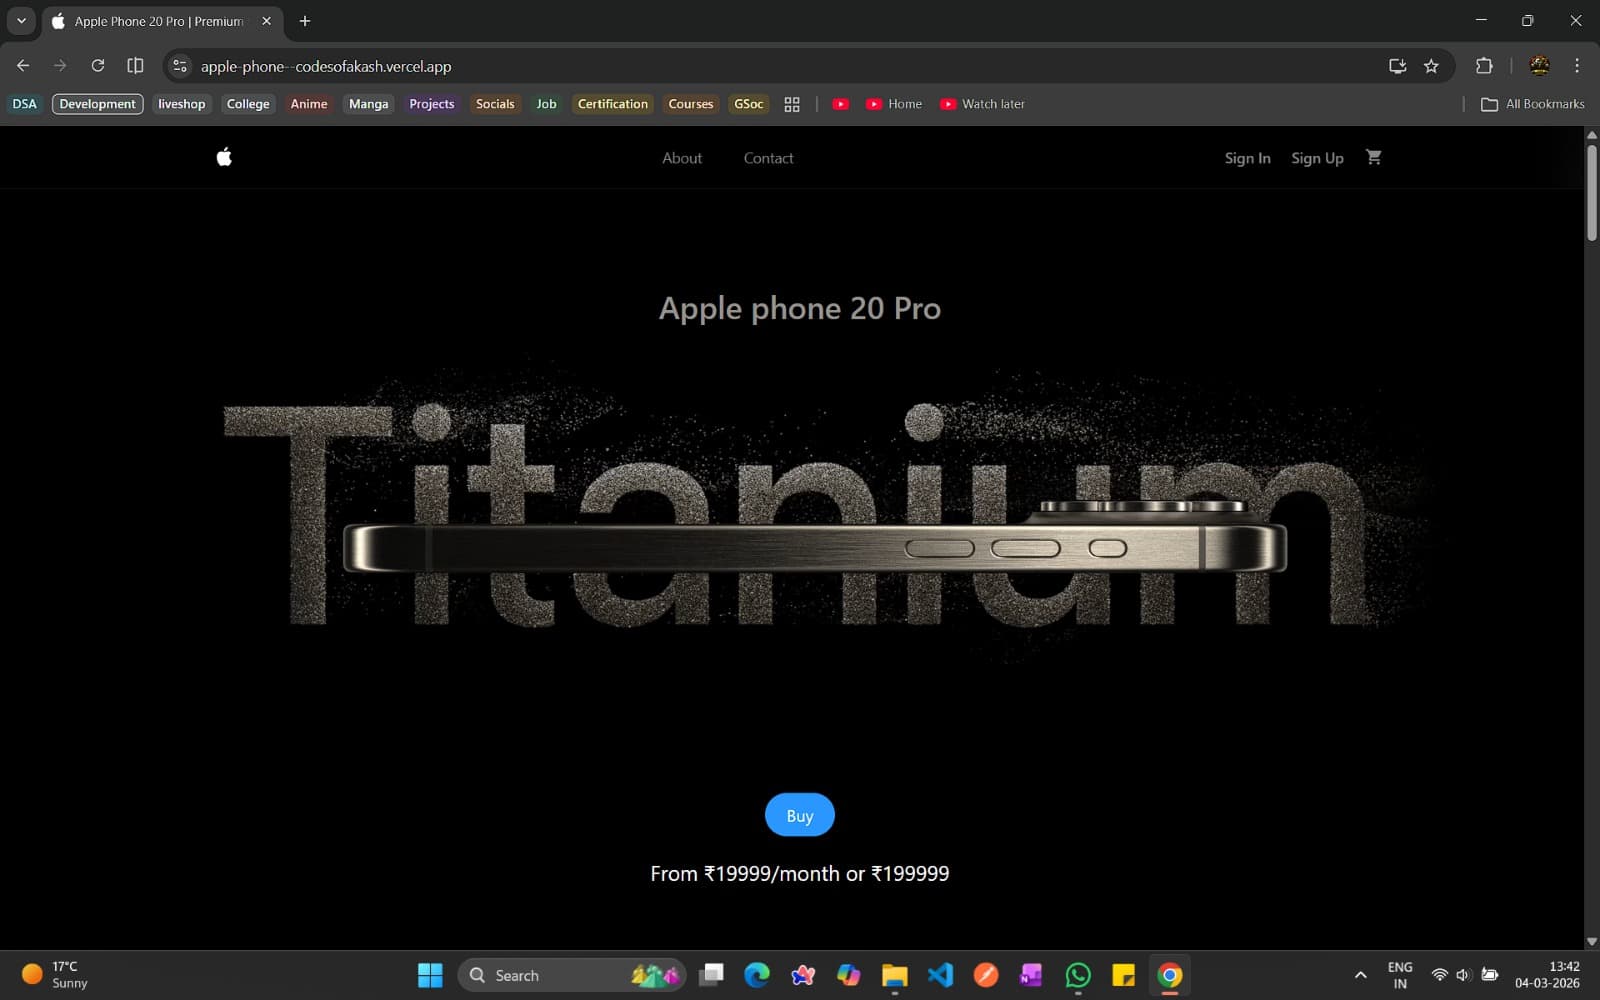
Task: Open the liveshop bookmark folder
Action: tap(181, 104)
